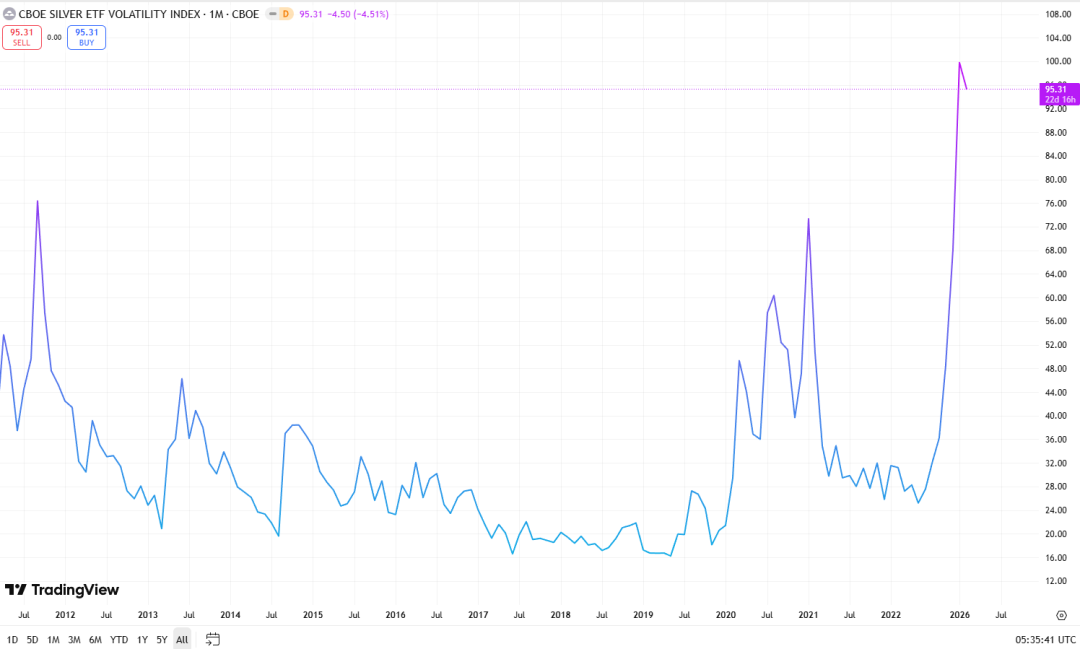Click the 2012 label on the time axis
The height and width of the screenshot is (649, 1080).
point(65,615)
